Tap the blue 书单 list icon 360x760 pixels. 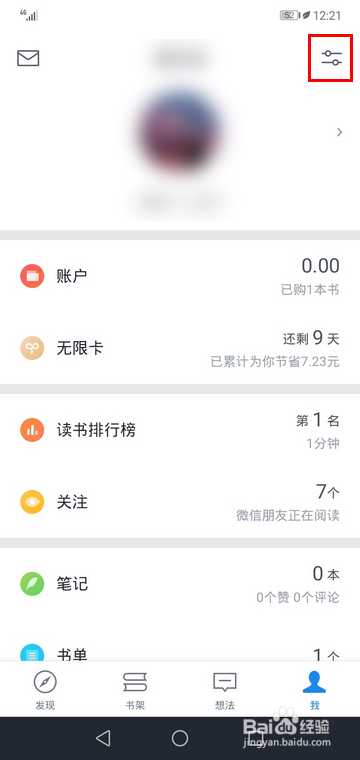32,652
